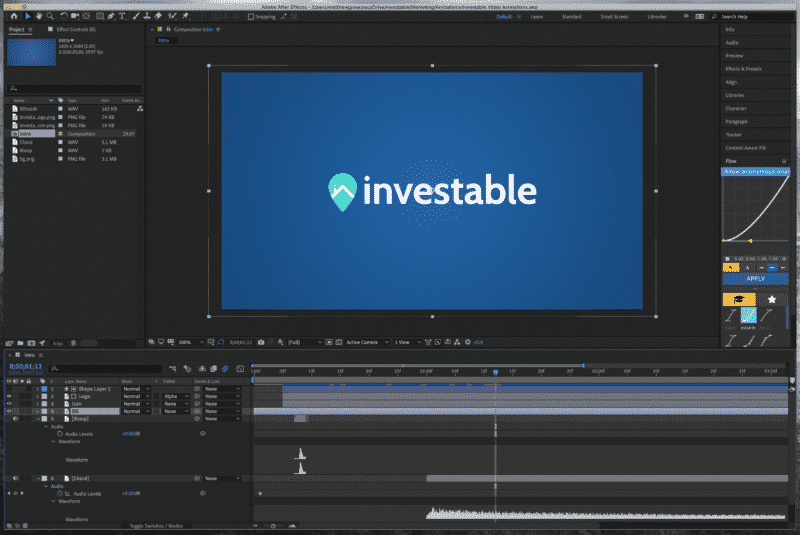Click the timeline current timecode 0;00;01;12
This screenshot has height=535, width=800.
coord(26,367)
